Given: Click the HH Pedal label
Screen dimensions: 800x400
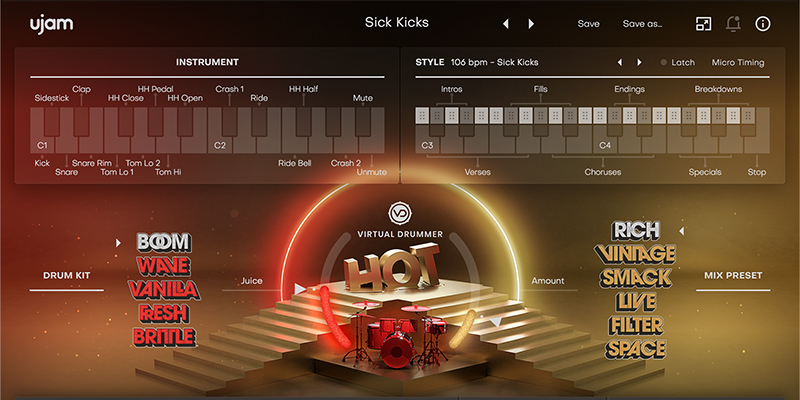Looking at the screenshot, I should (x=156, y=89).
